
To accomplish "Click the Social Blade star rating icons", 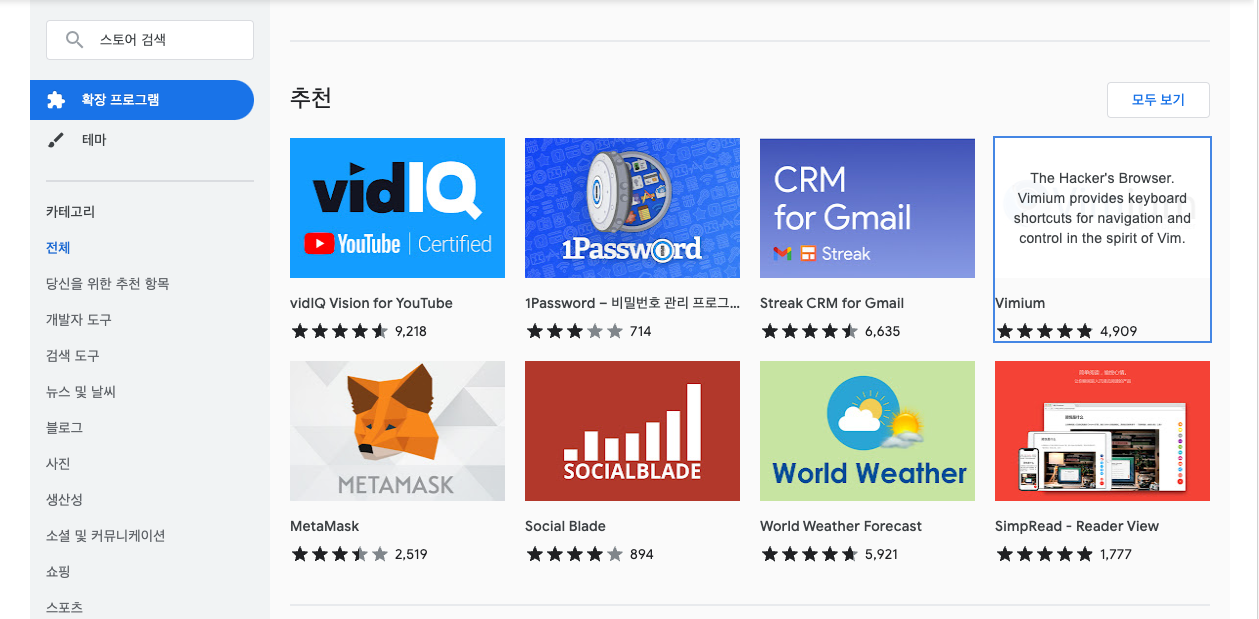I will coord(575,554).
